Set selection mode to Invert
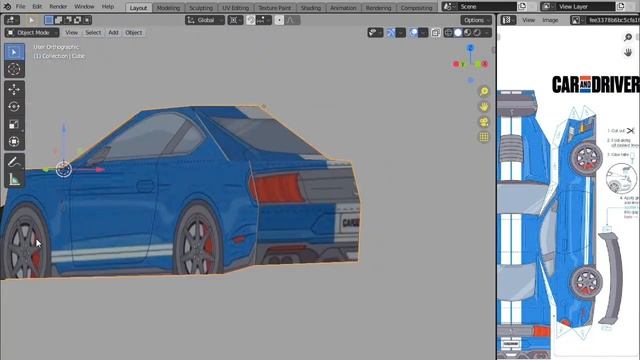 [x=77, y=20]
